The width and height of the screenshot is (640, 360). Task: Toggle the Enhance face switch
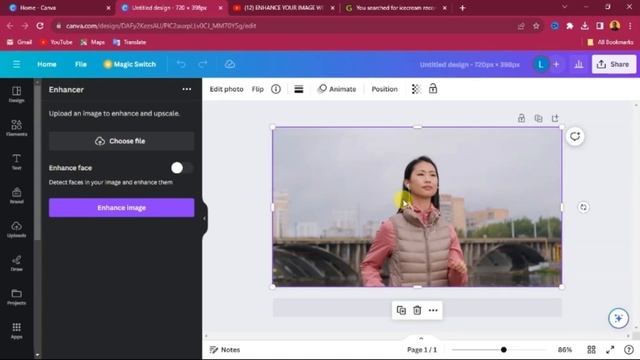(182, 168)
